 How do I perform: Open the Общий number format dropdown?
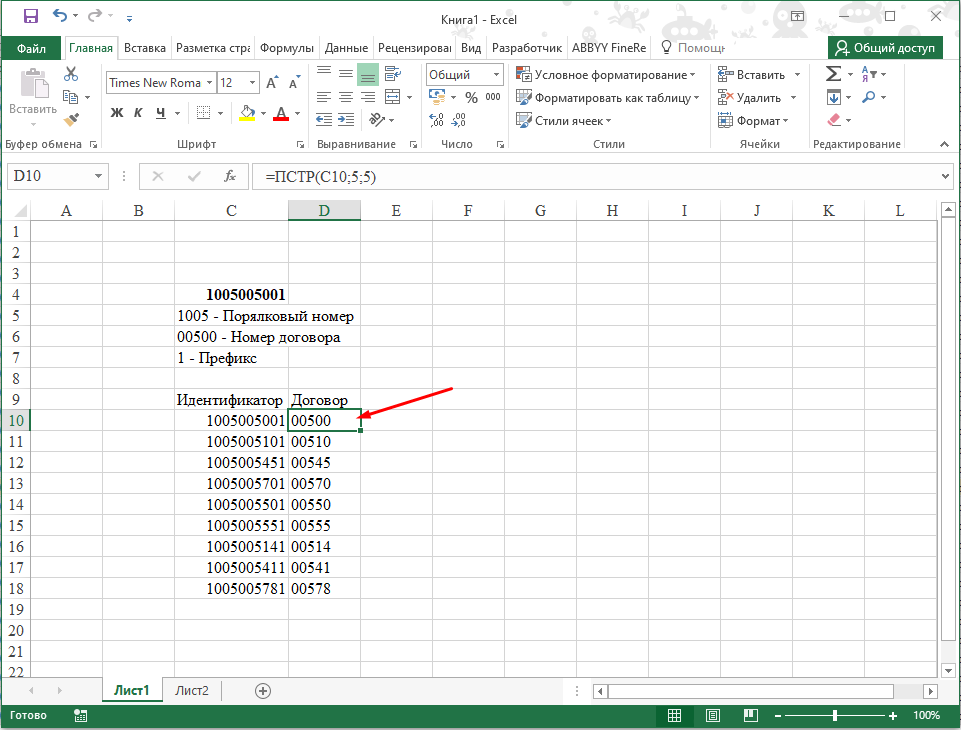point(496,75)
